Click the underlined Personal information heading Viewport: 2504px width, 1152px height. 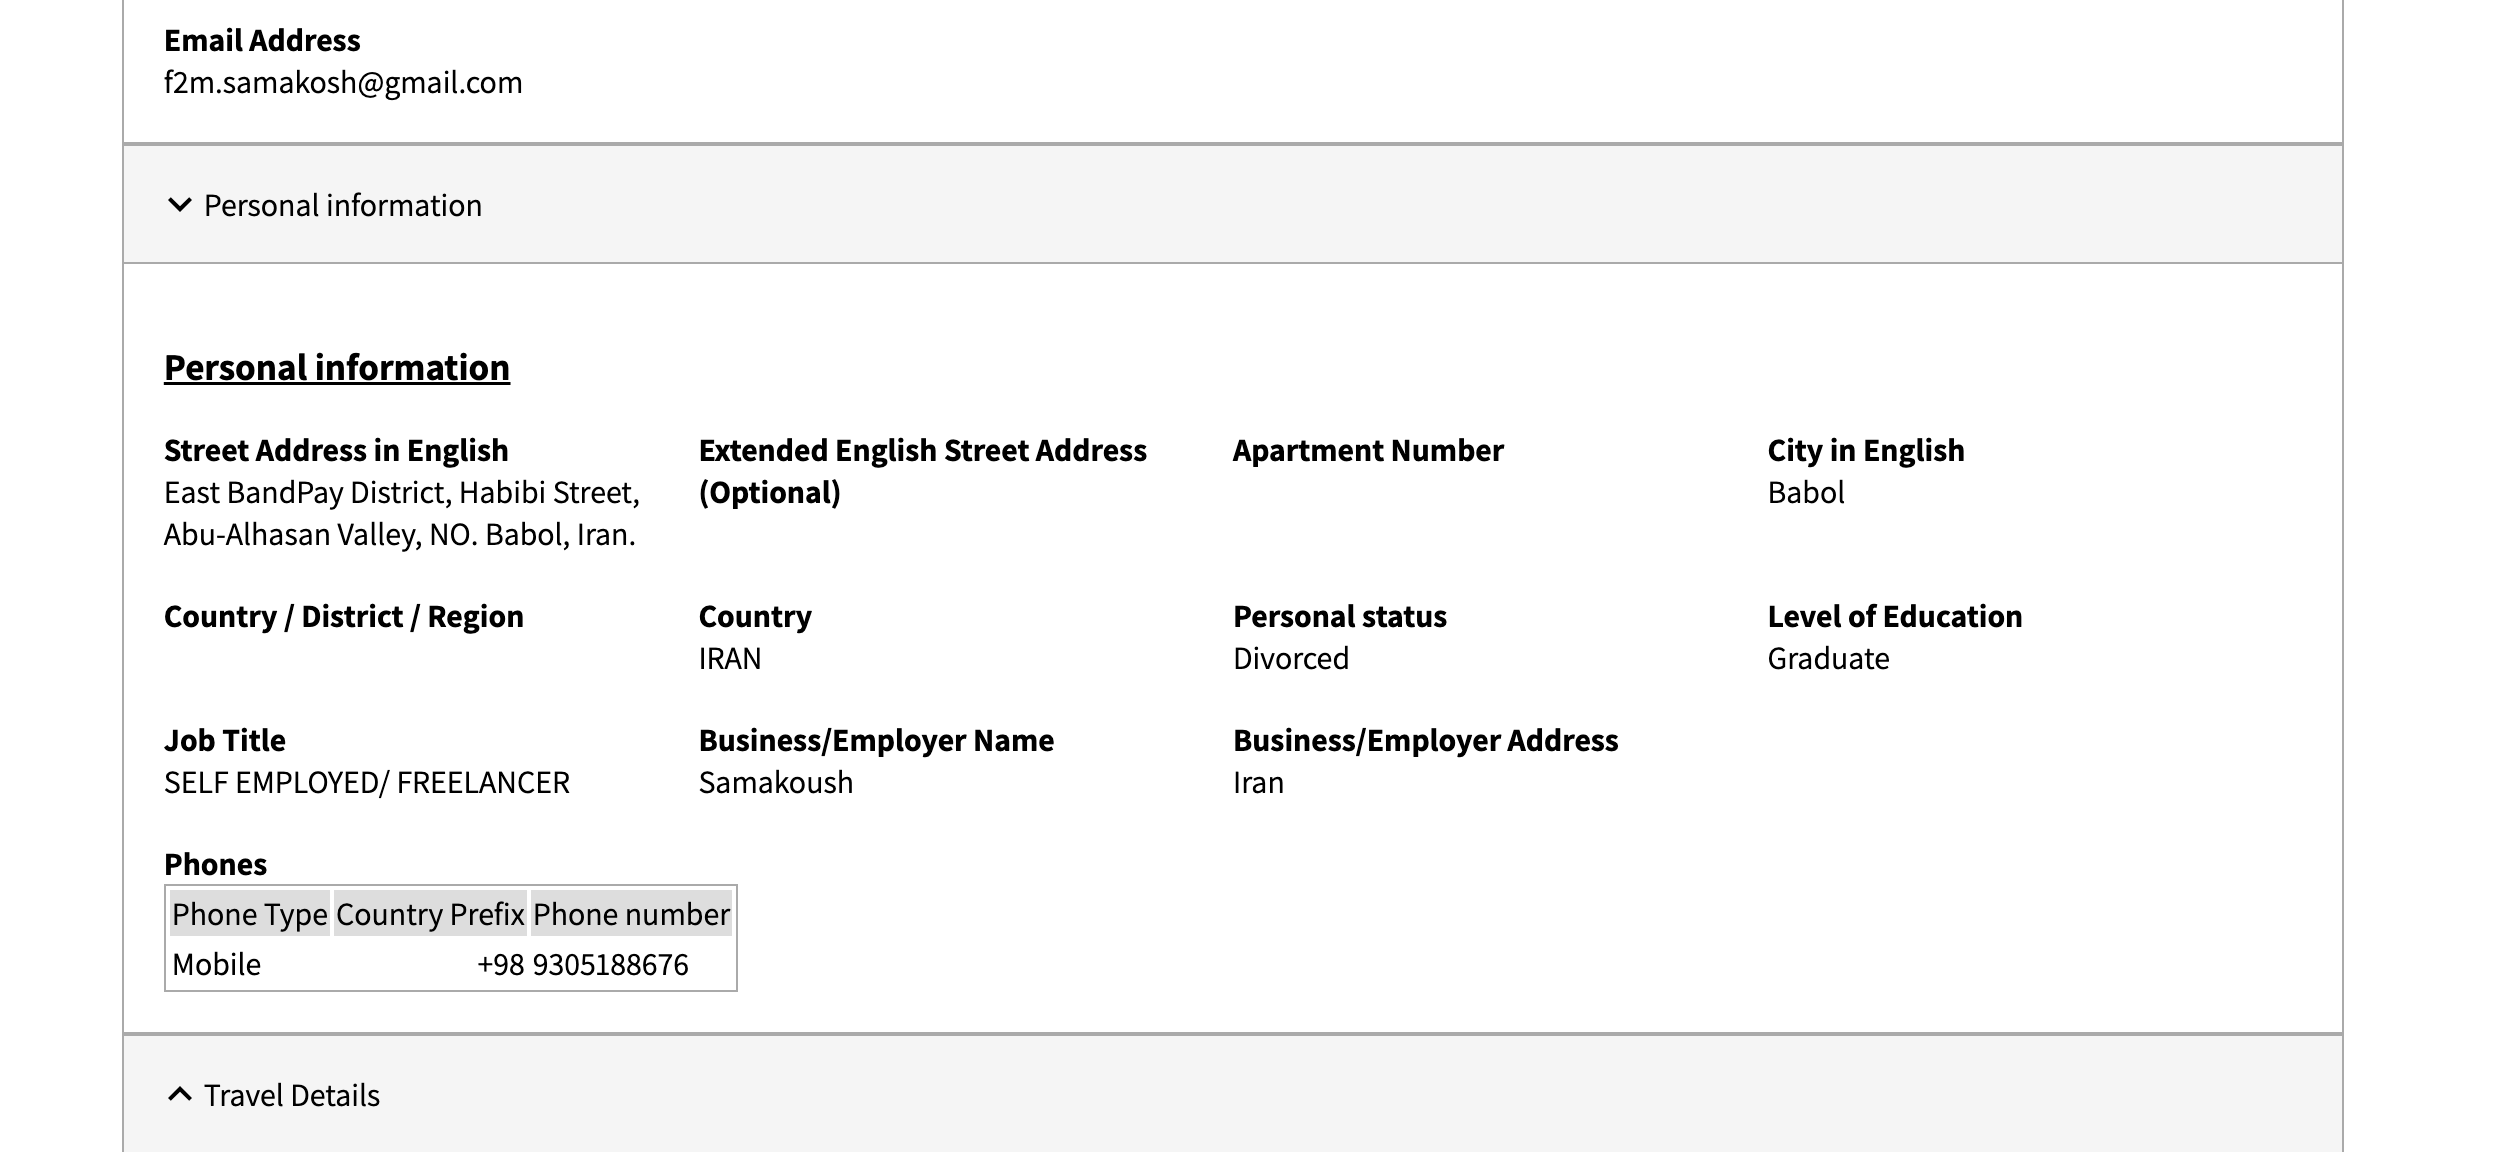tap(337, 368)
